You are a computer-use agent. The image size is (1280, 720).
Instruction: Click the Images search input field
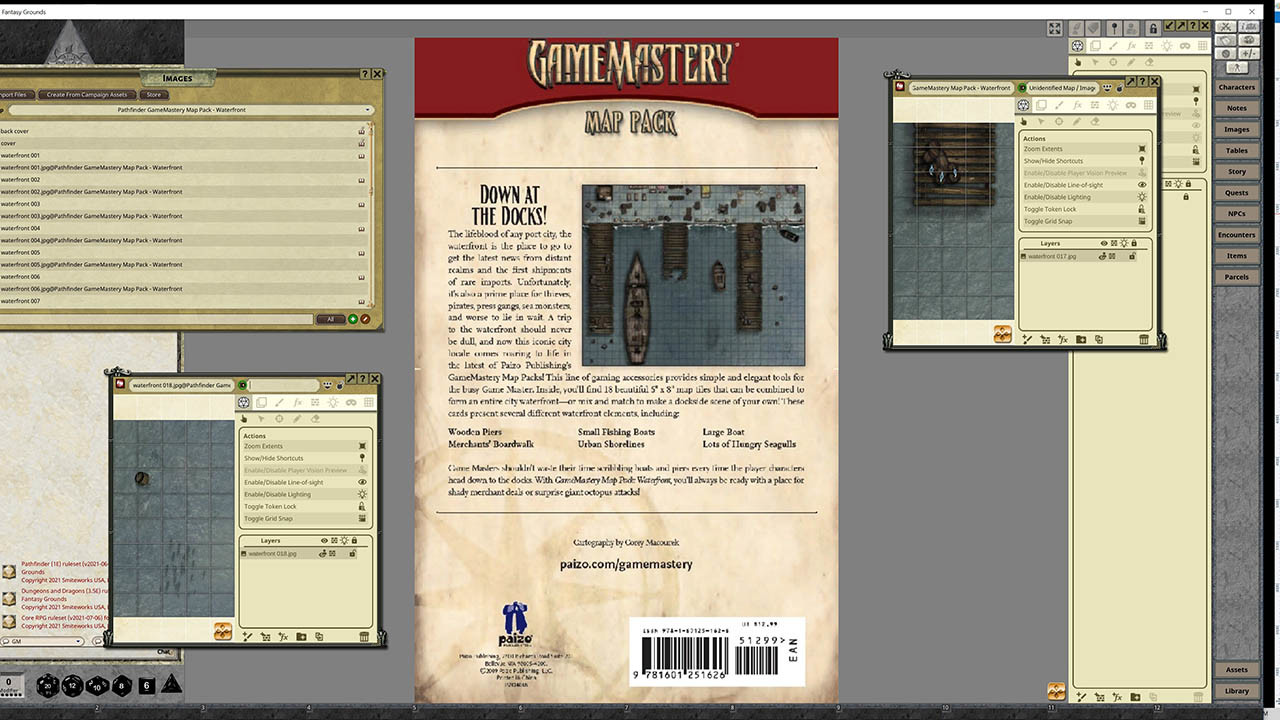point(157,319)
